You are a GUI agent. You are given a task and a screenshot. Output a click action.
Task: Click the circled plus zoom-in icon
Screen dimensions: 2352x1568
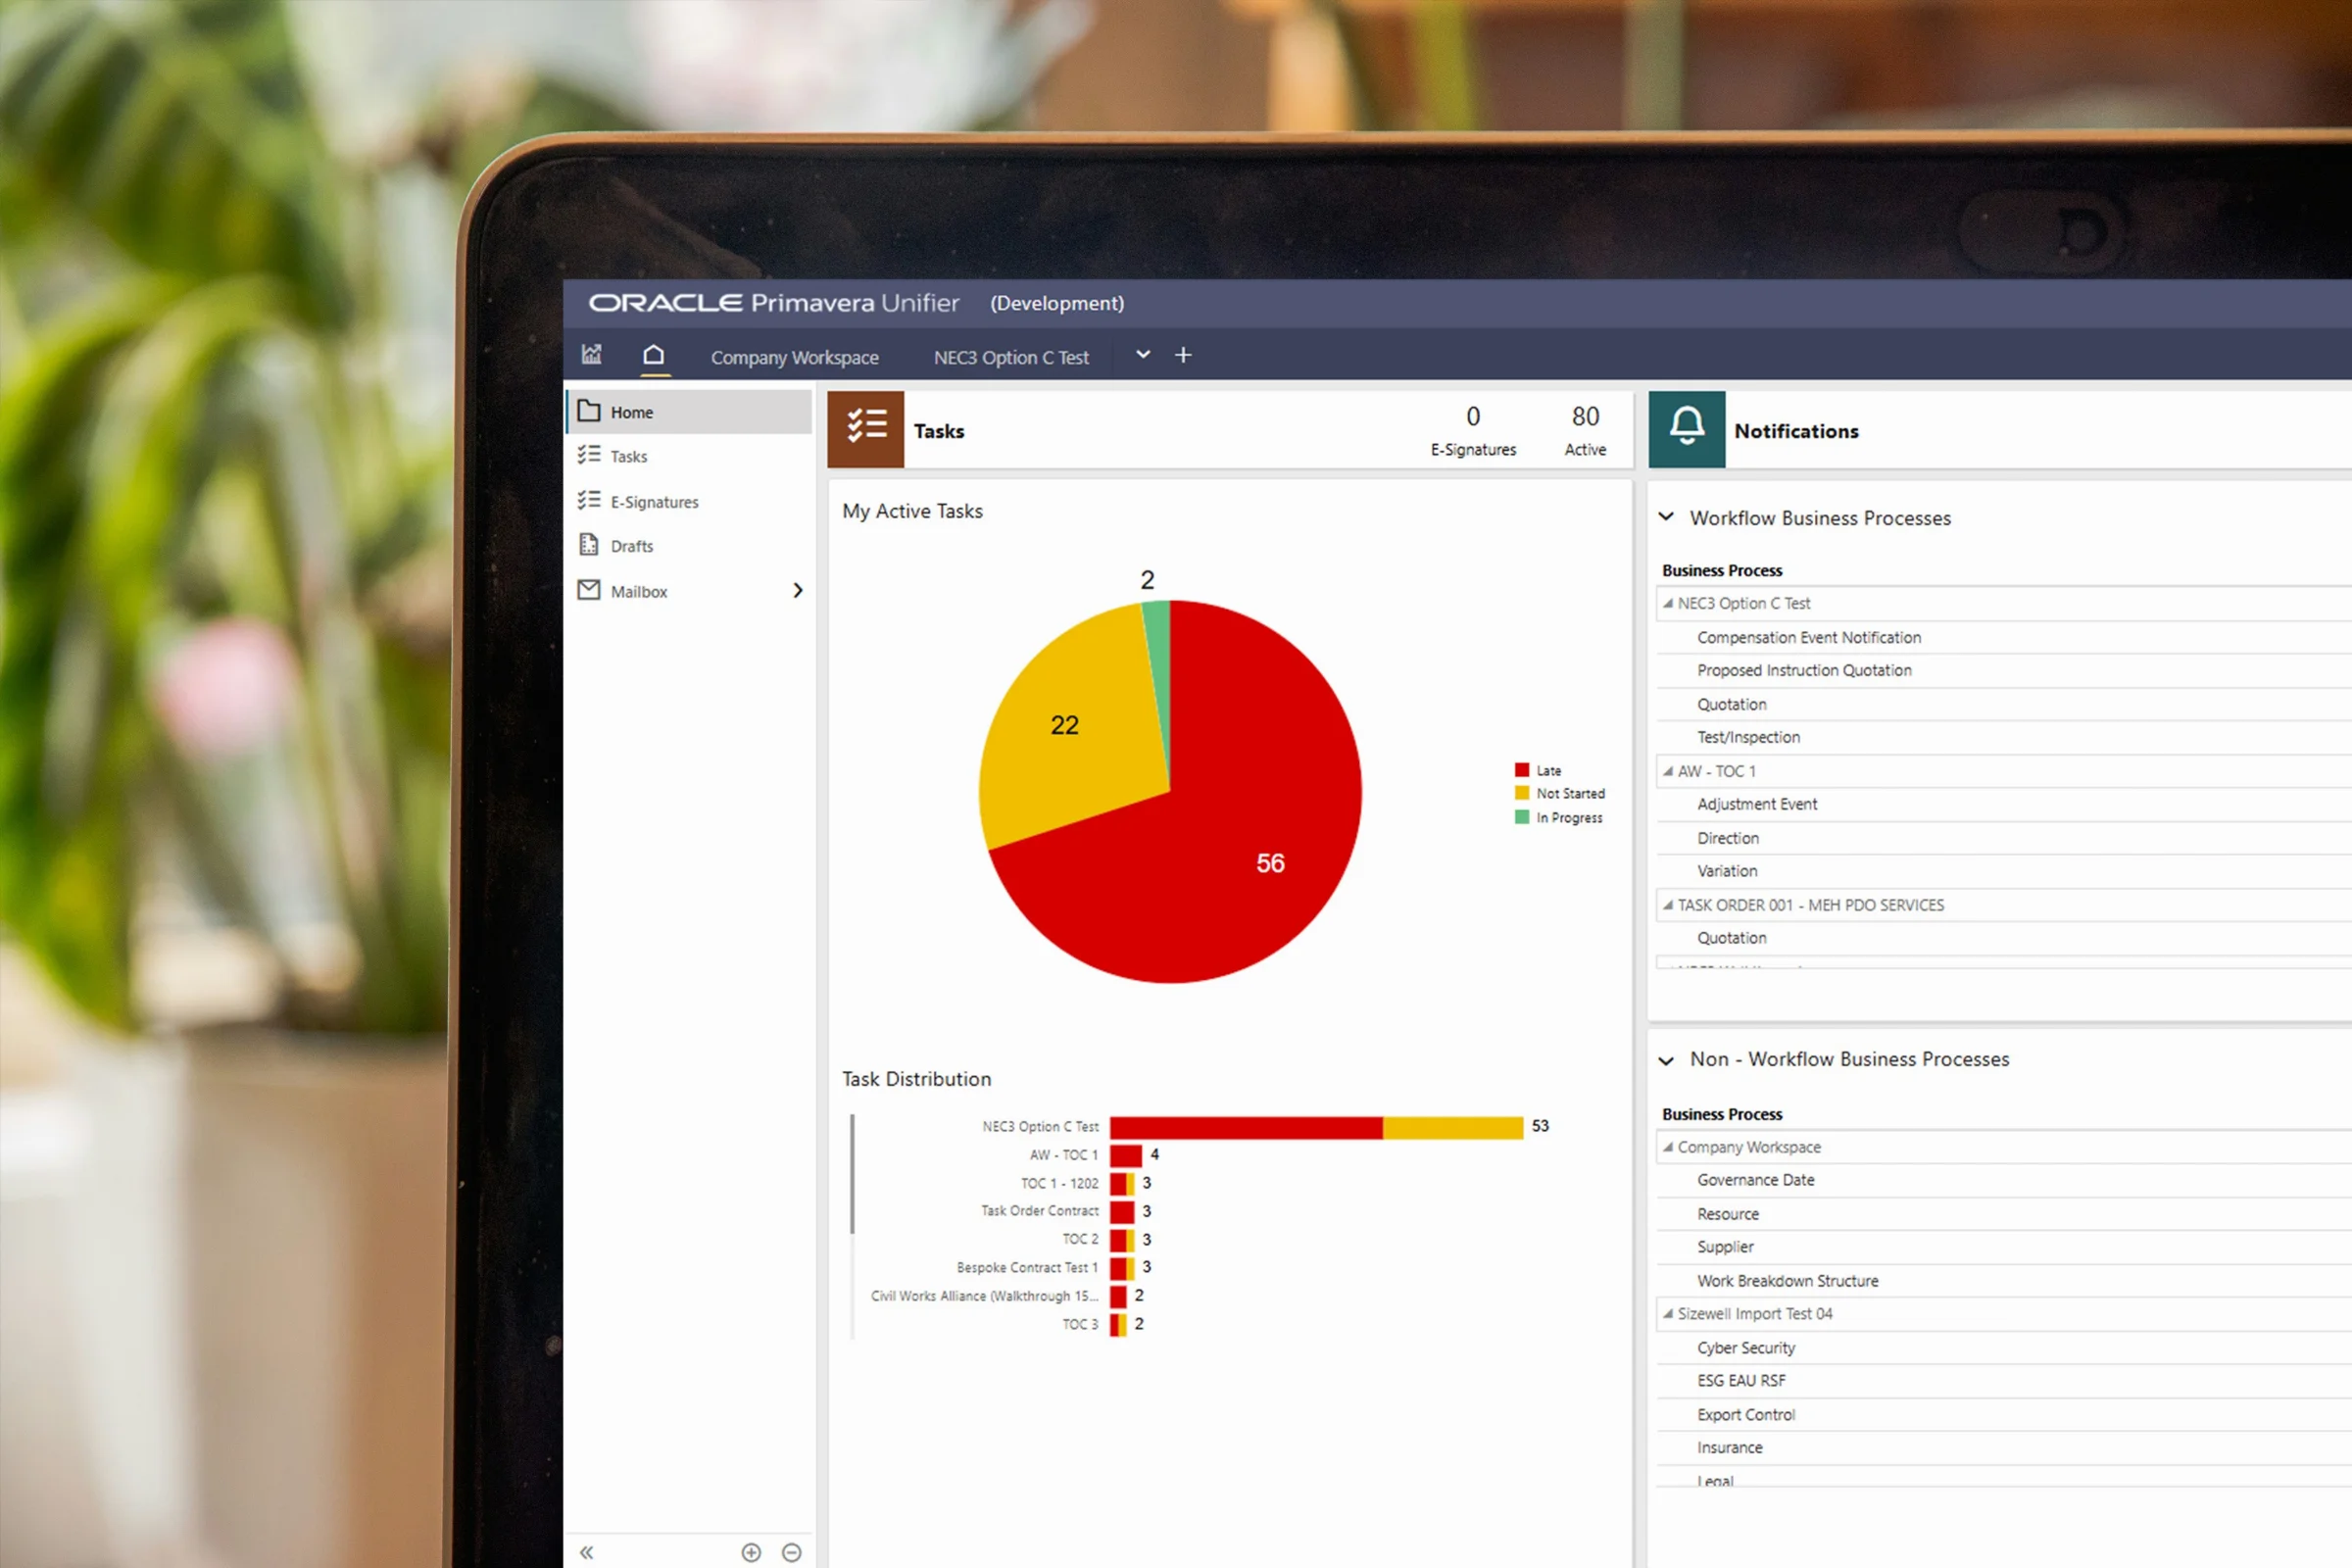pyautogui.click(x=751, y=1552)
